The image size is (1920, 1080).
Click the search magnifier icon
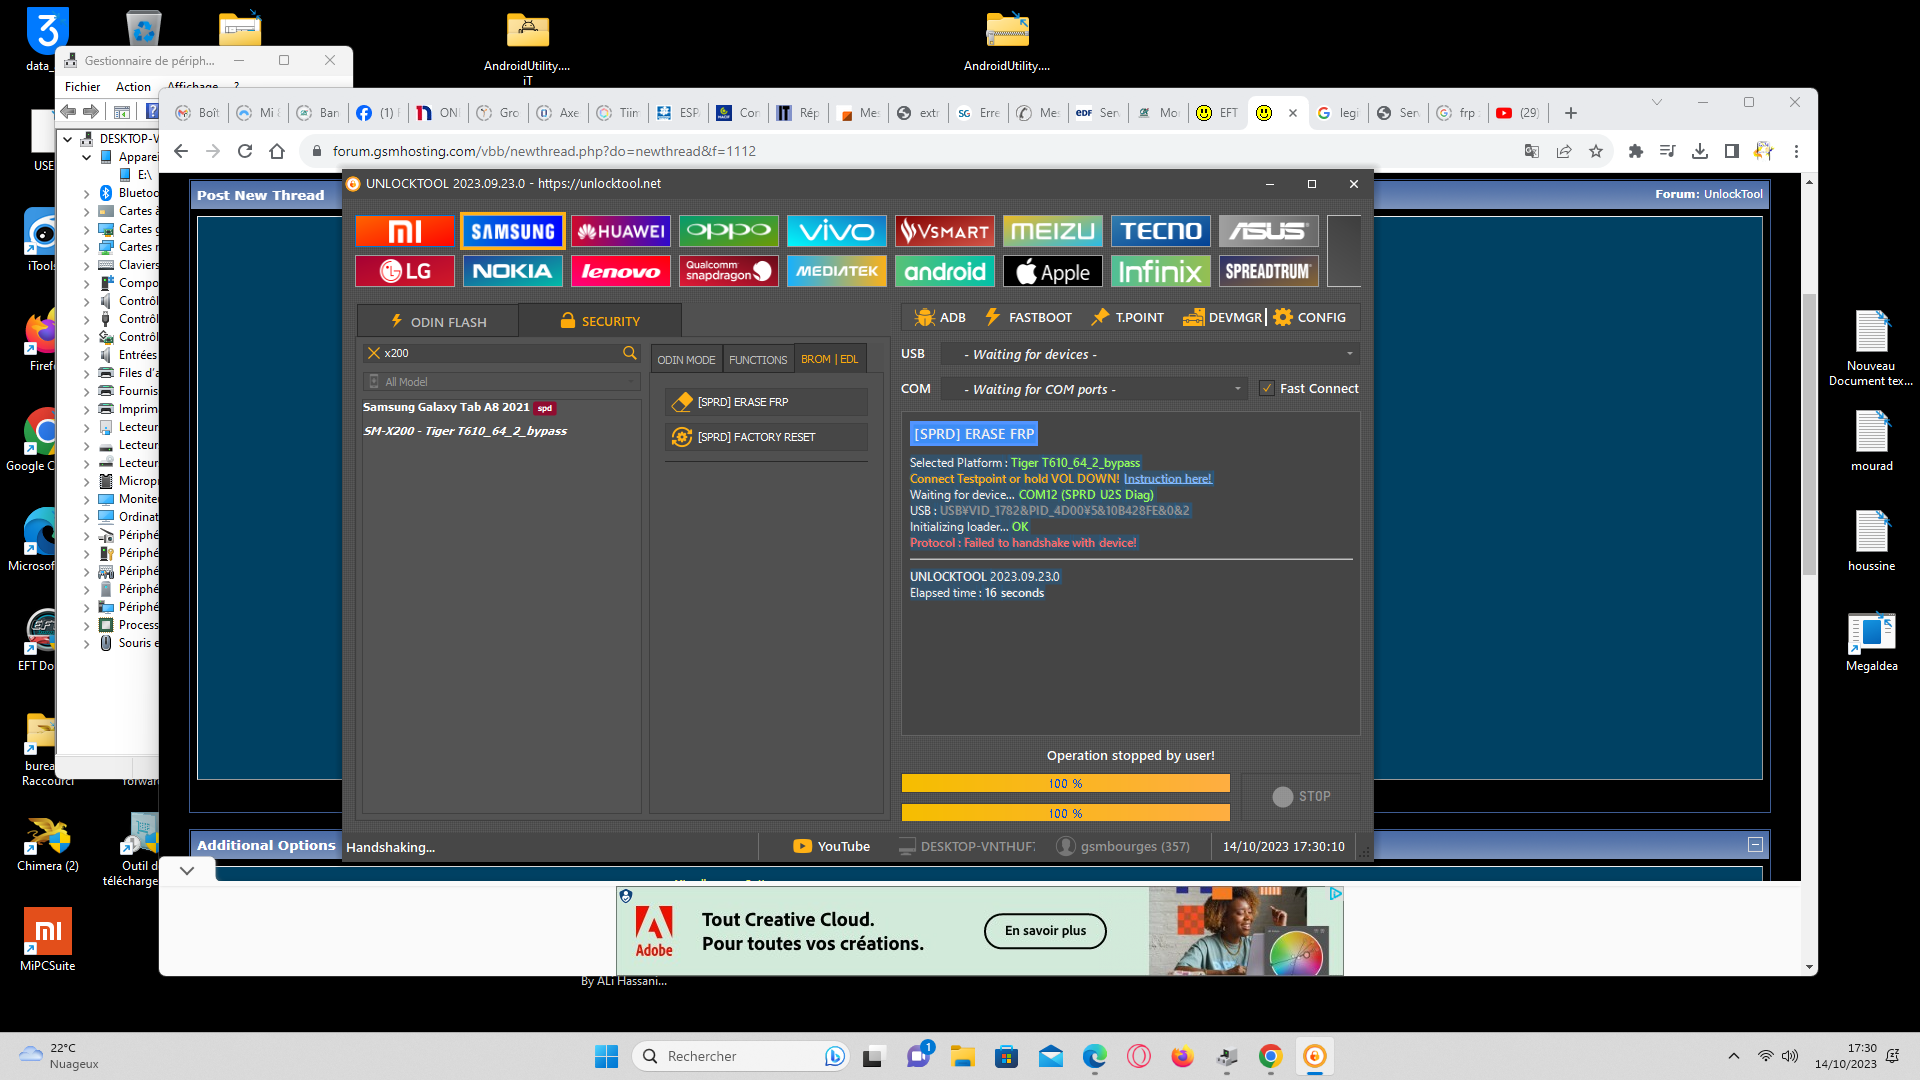coord(630,353)
